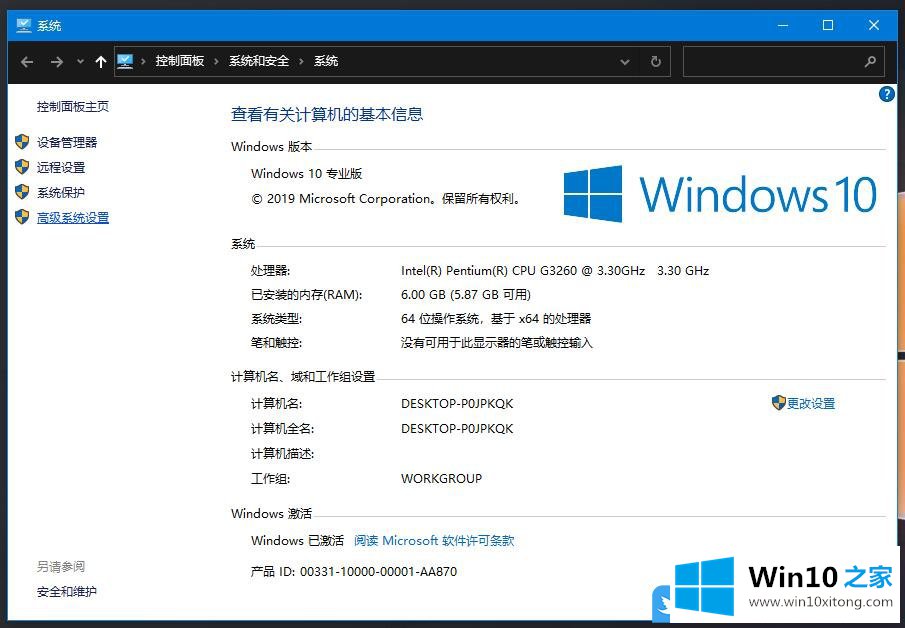This screenshot has width=905, height=628.
Task: Open help with the blue question mark
Action: coord(887,94)
